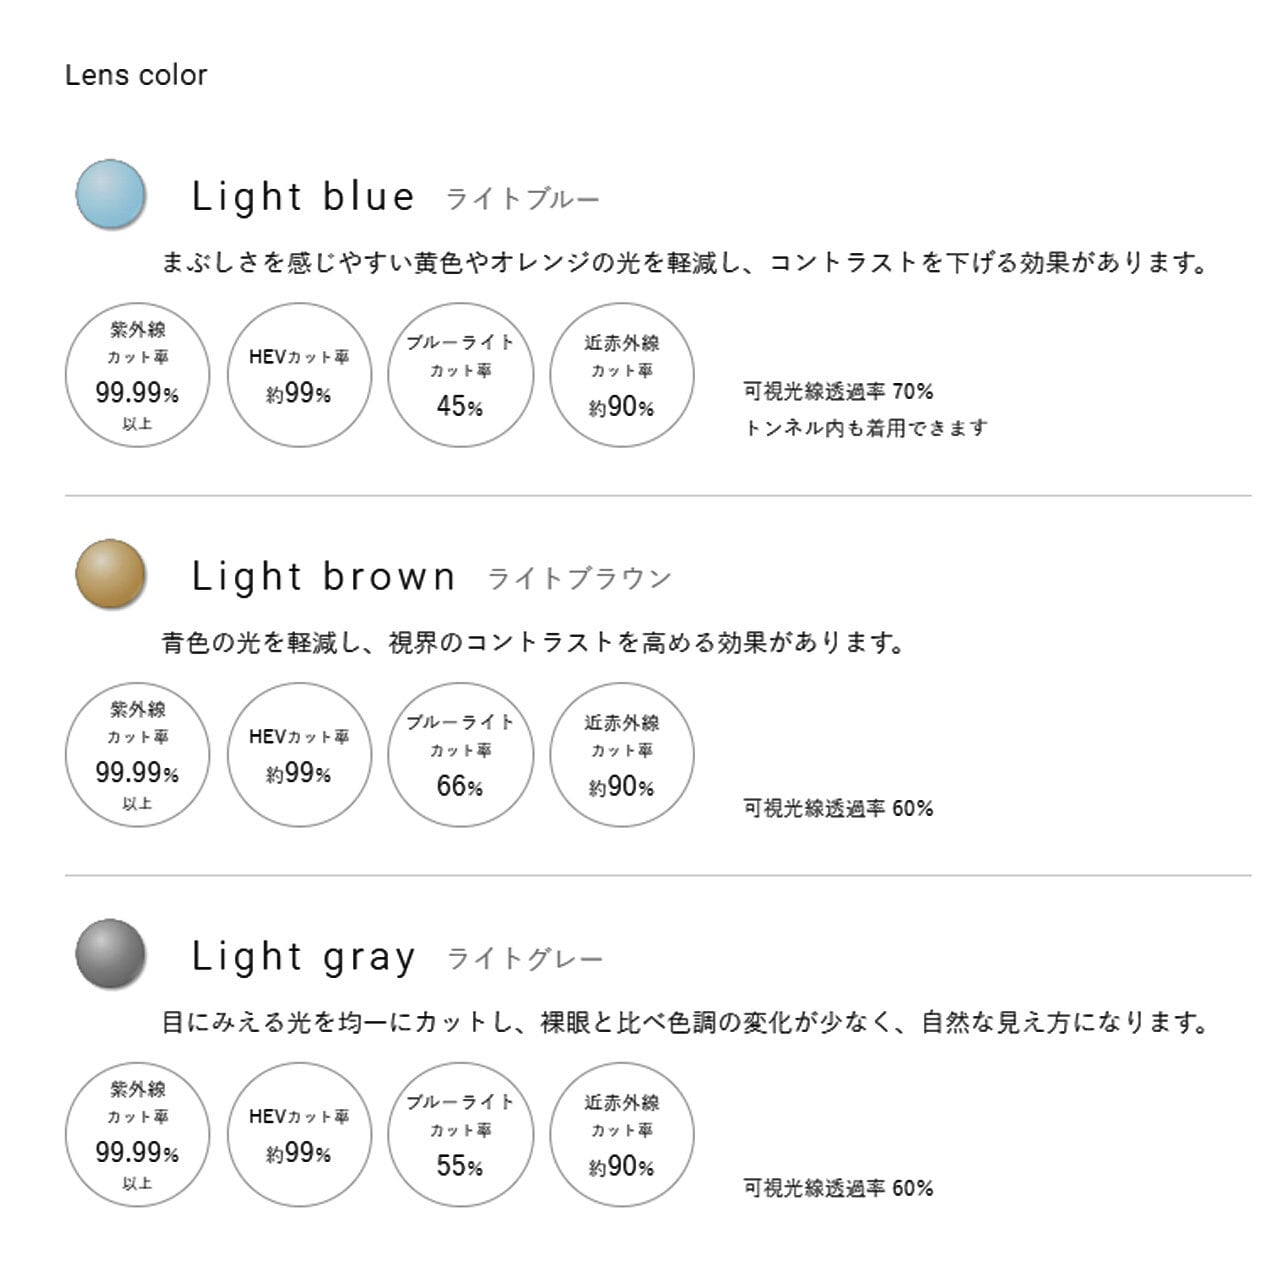This screenshot has height=1280, width=1280.
Task: Click the "Light gray" heading text
Action: [x=303, y=957]
